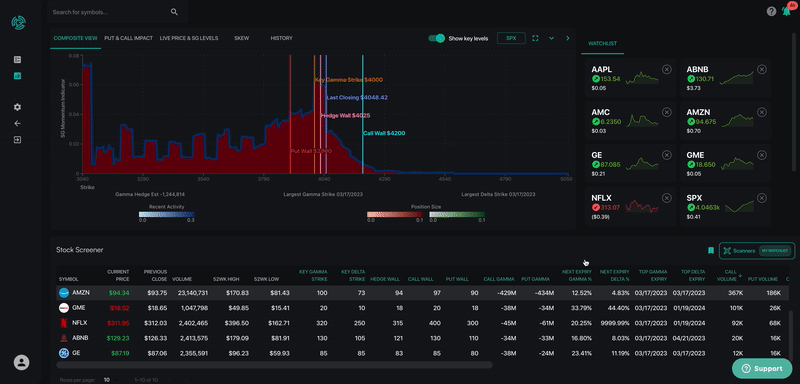
Task: Select the Watchlist tab
Action: (603, 44)
